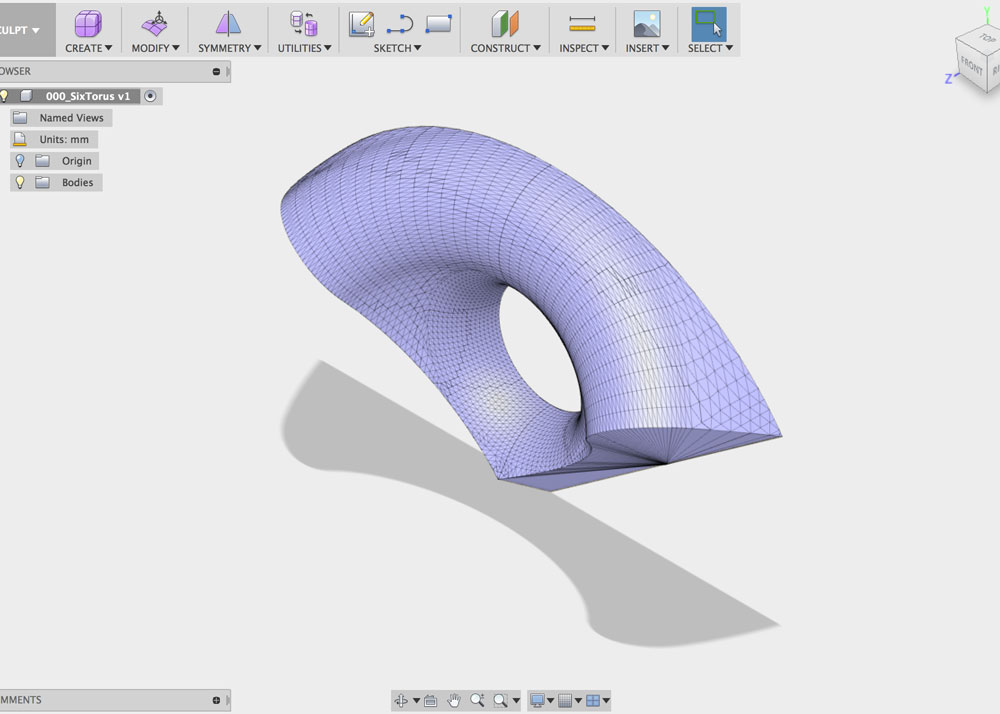Click the Create box tool icon
The width and height of the screenshot is (1000, 714).
[x=88, y=24]
